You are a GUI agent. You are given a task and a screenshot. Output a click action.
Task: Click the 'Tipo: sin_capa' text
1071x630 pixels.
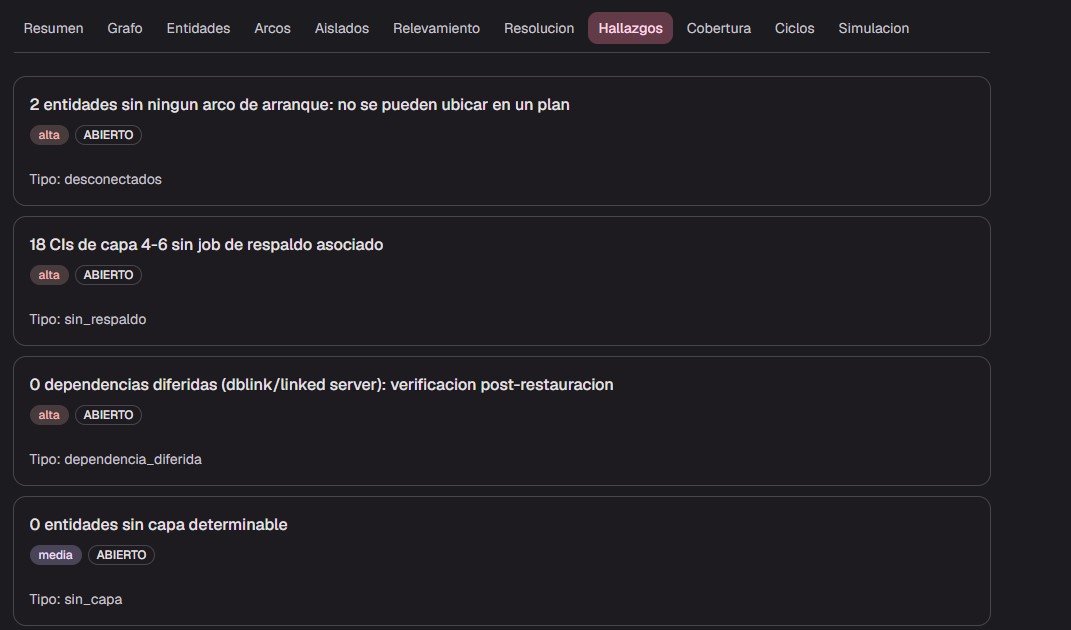point(76,600)
